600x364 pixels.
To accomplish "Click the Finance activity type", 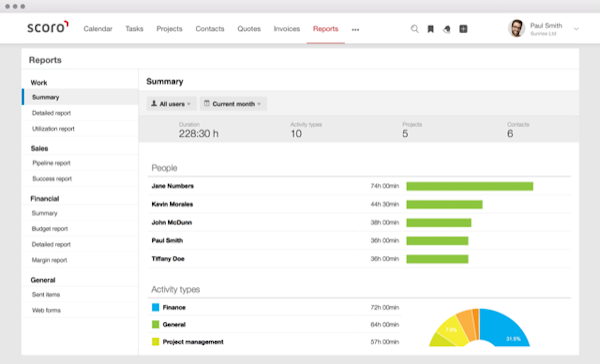I will point(174,307).
